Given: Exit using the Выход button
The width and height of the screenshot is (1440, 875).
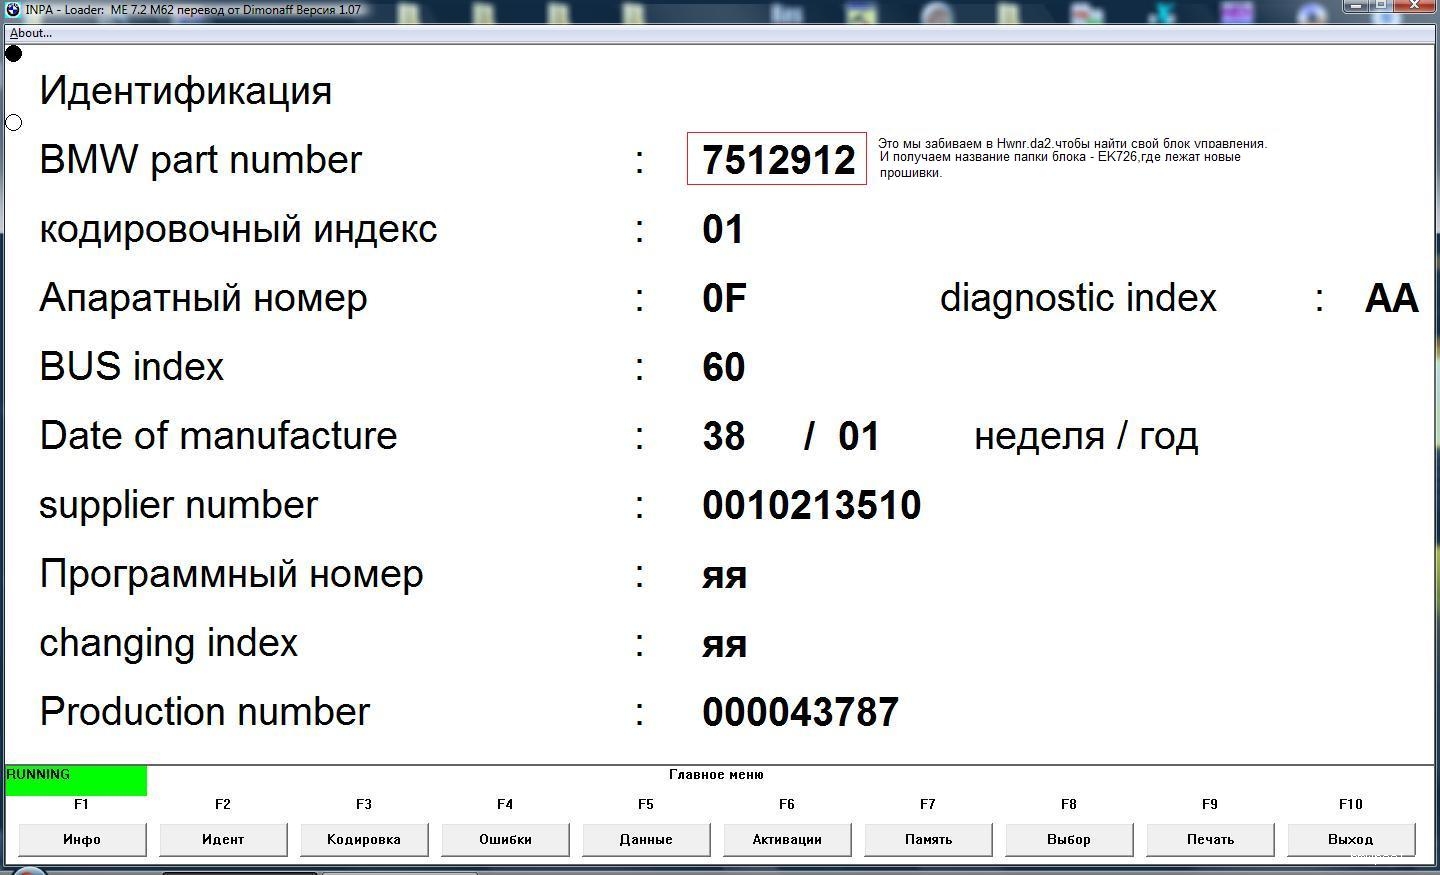Looking at the screenshot, I should tap(1351, 839).
